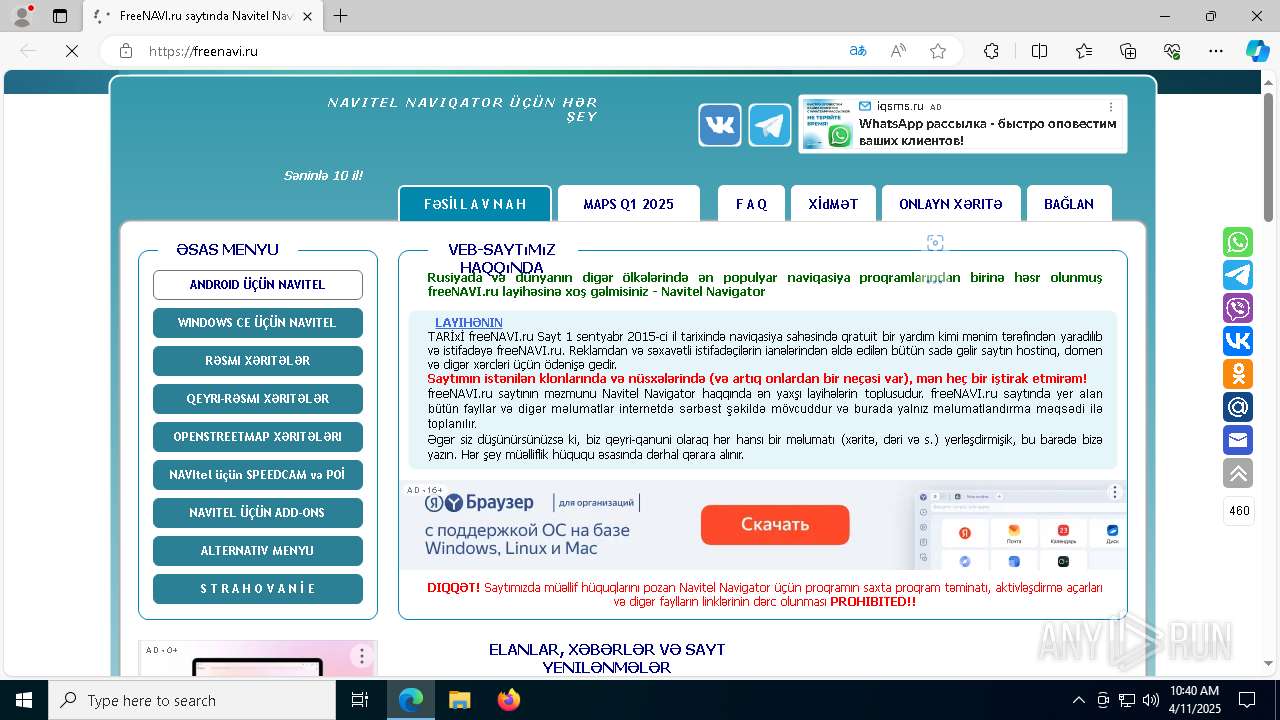Open split screen icon

(x=1039, y=51)
